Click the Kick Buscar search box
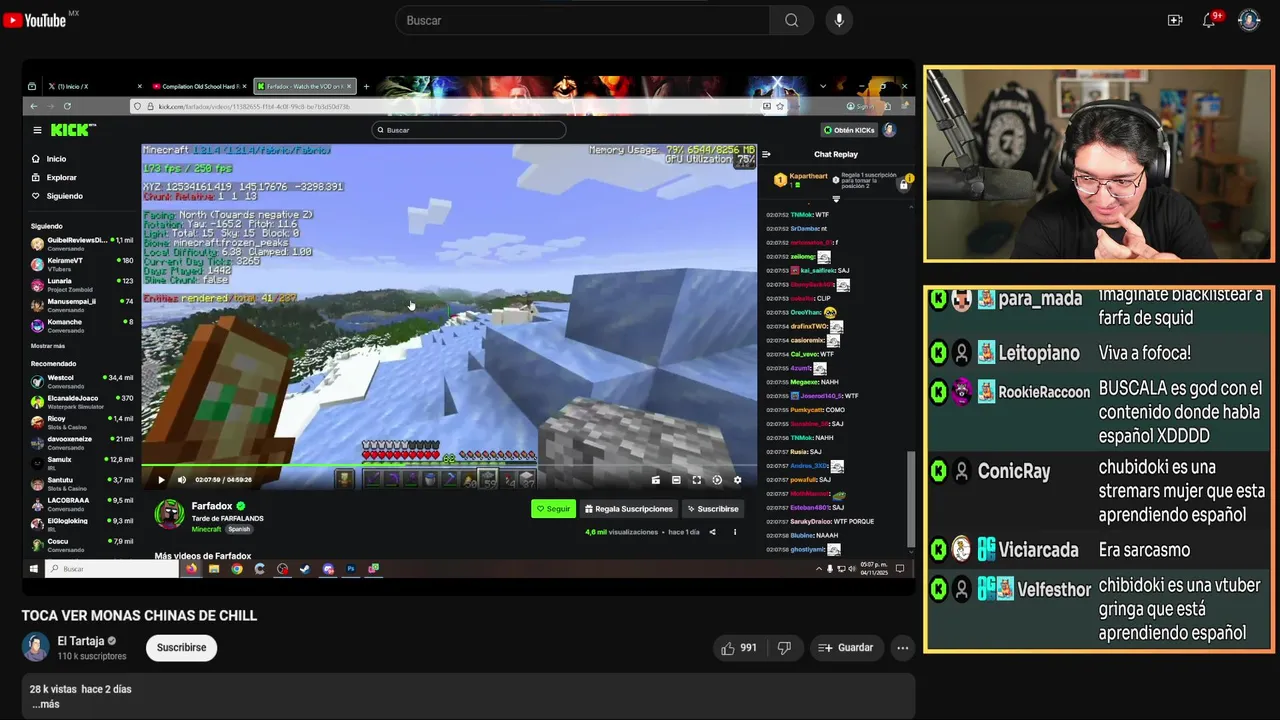The image size is (1280, 720). click(x=468, y=130)
